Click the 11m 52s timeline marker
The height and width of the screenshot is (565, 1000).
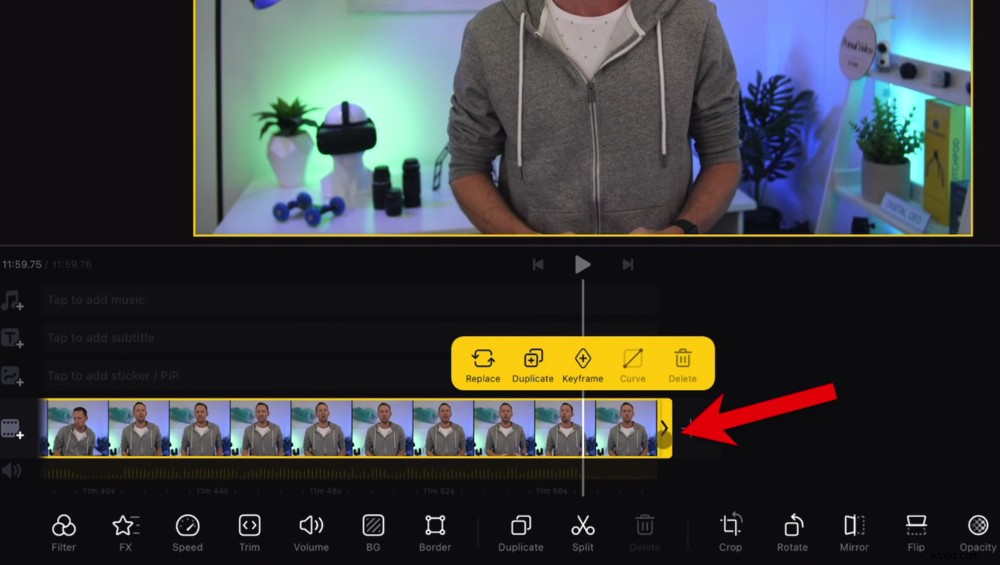tap(438, 491)
